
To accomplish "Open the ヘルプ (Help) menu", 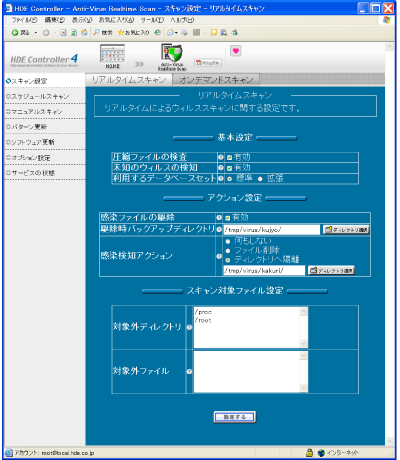I will 182,20.
